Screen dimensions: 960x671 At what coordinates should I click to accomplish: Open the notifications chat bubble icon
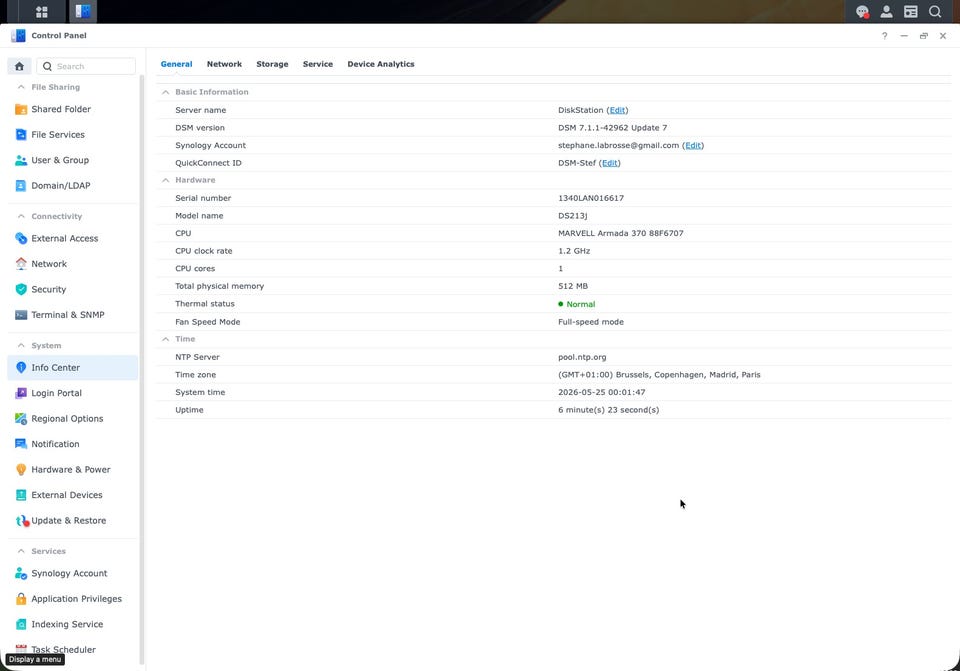(862, 12)
